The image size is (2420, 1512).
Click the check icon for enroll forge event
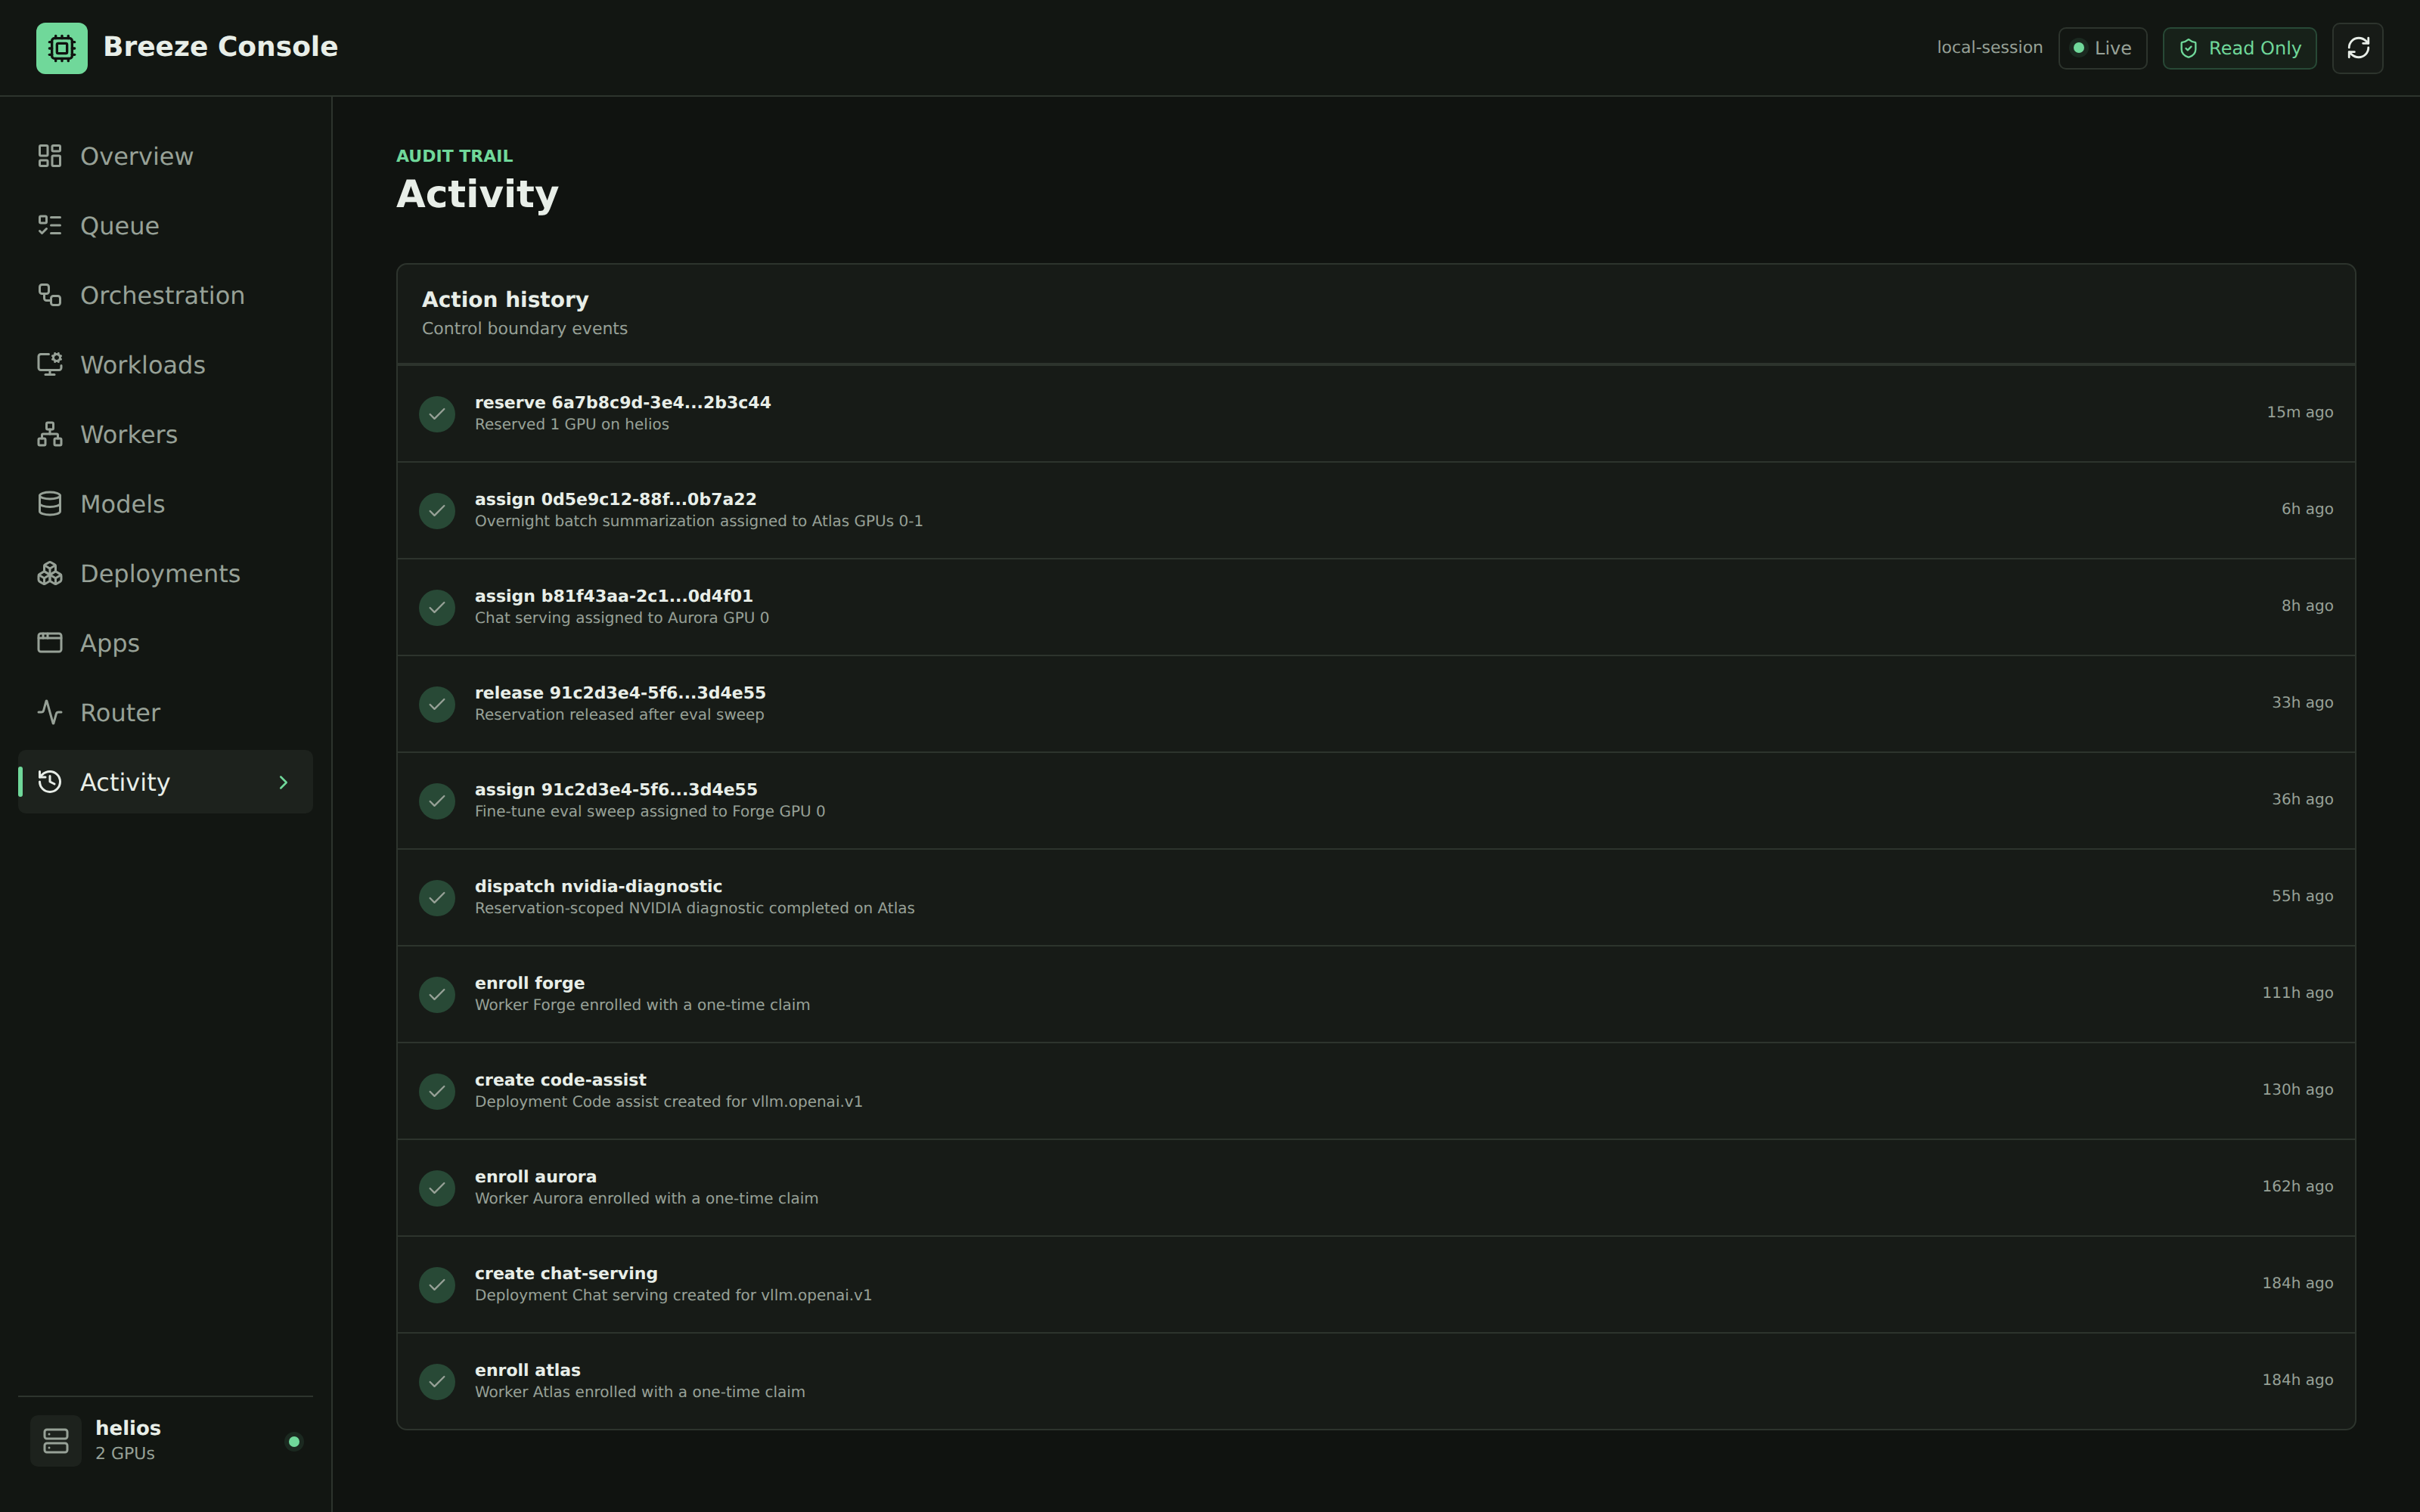437,994
